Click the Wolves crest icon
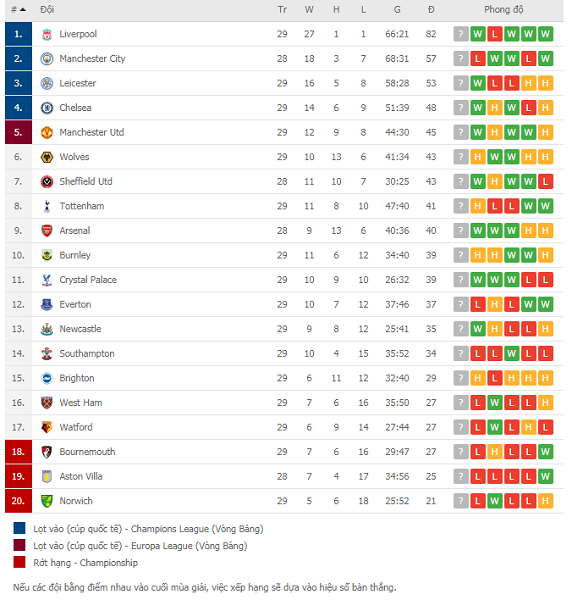 tap(47, 157)
